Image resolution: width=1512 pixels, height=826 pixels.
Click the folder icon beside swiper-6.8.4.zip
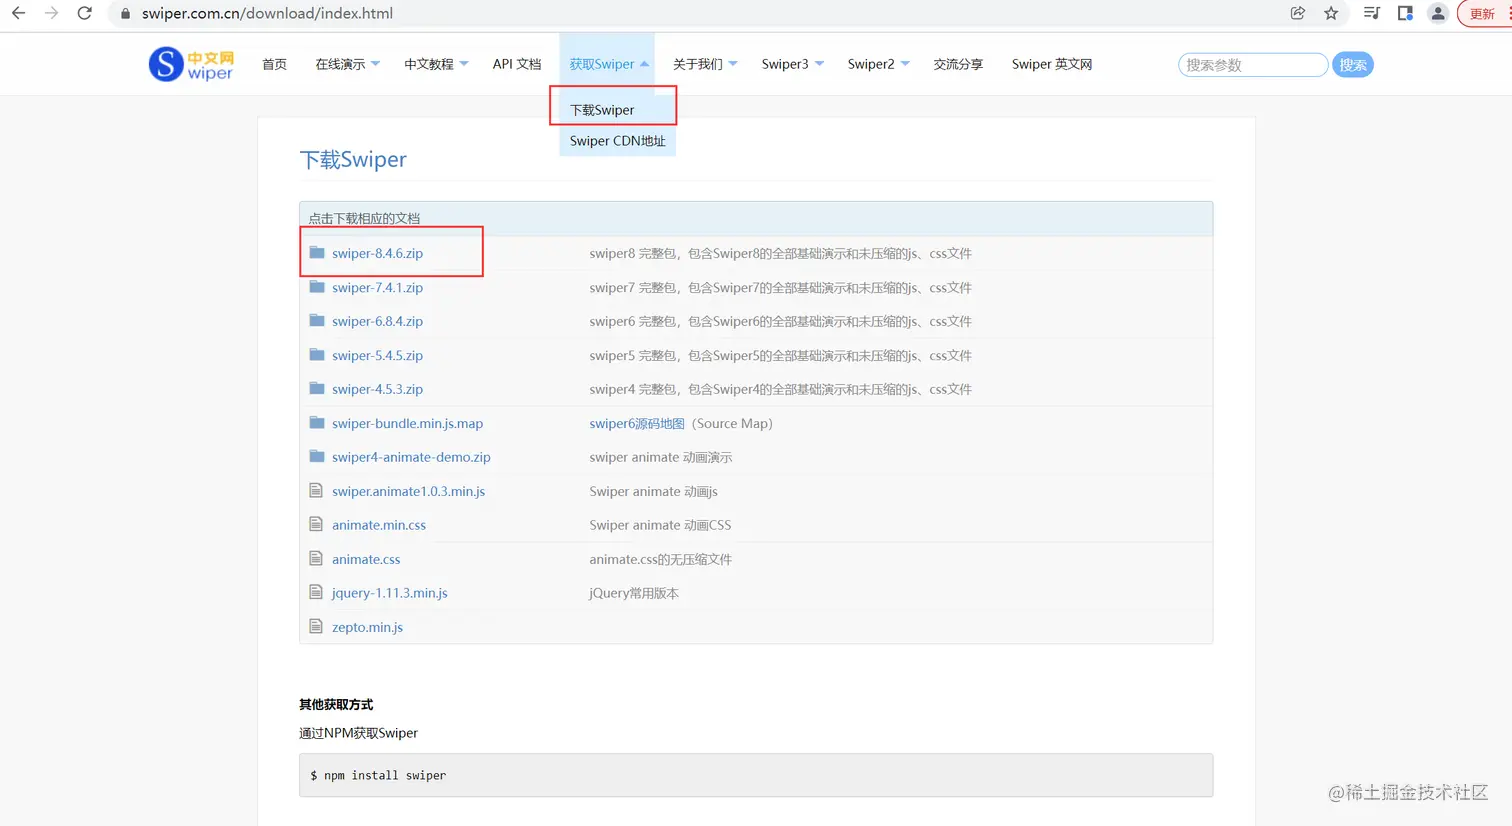click(317, 320)
